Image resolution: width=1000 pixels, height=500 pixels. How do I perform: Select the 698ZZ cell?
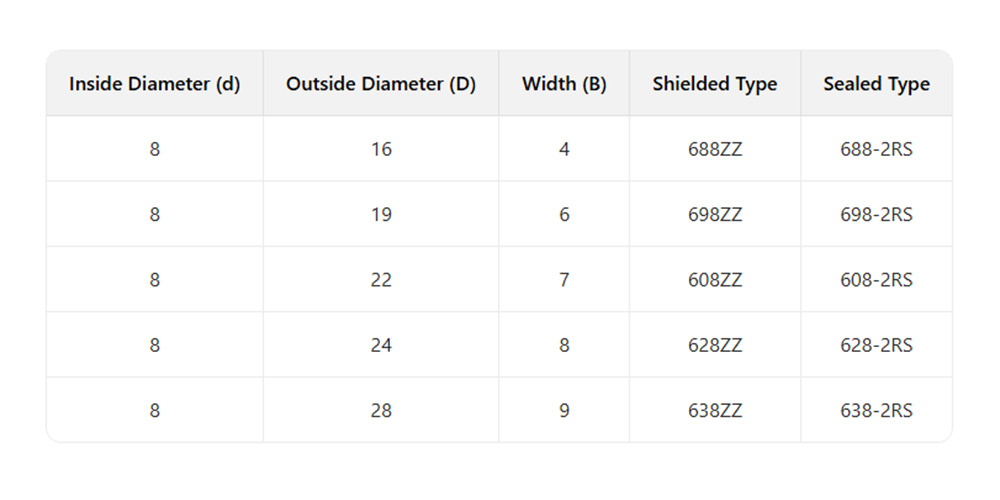click(x=715, y=215)
